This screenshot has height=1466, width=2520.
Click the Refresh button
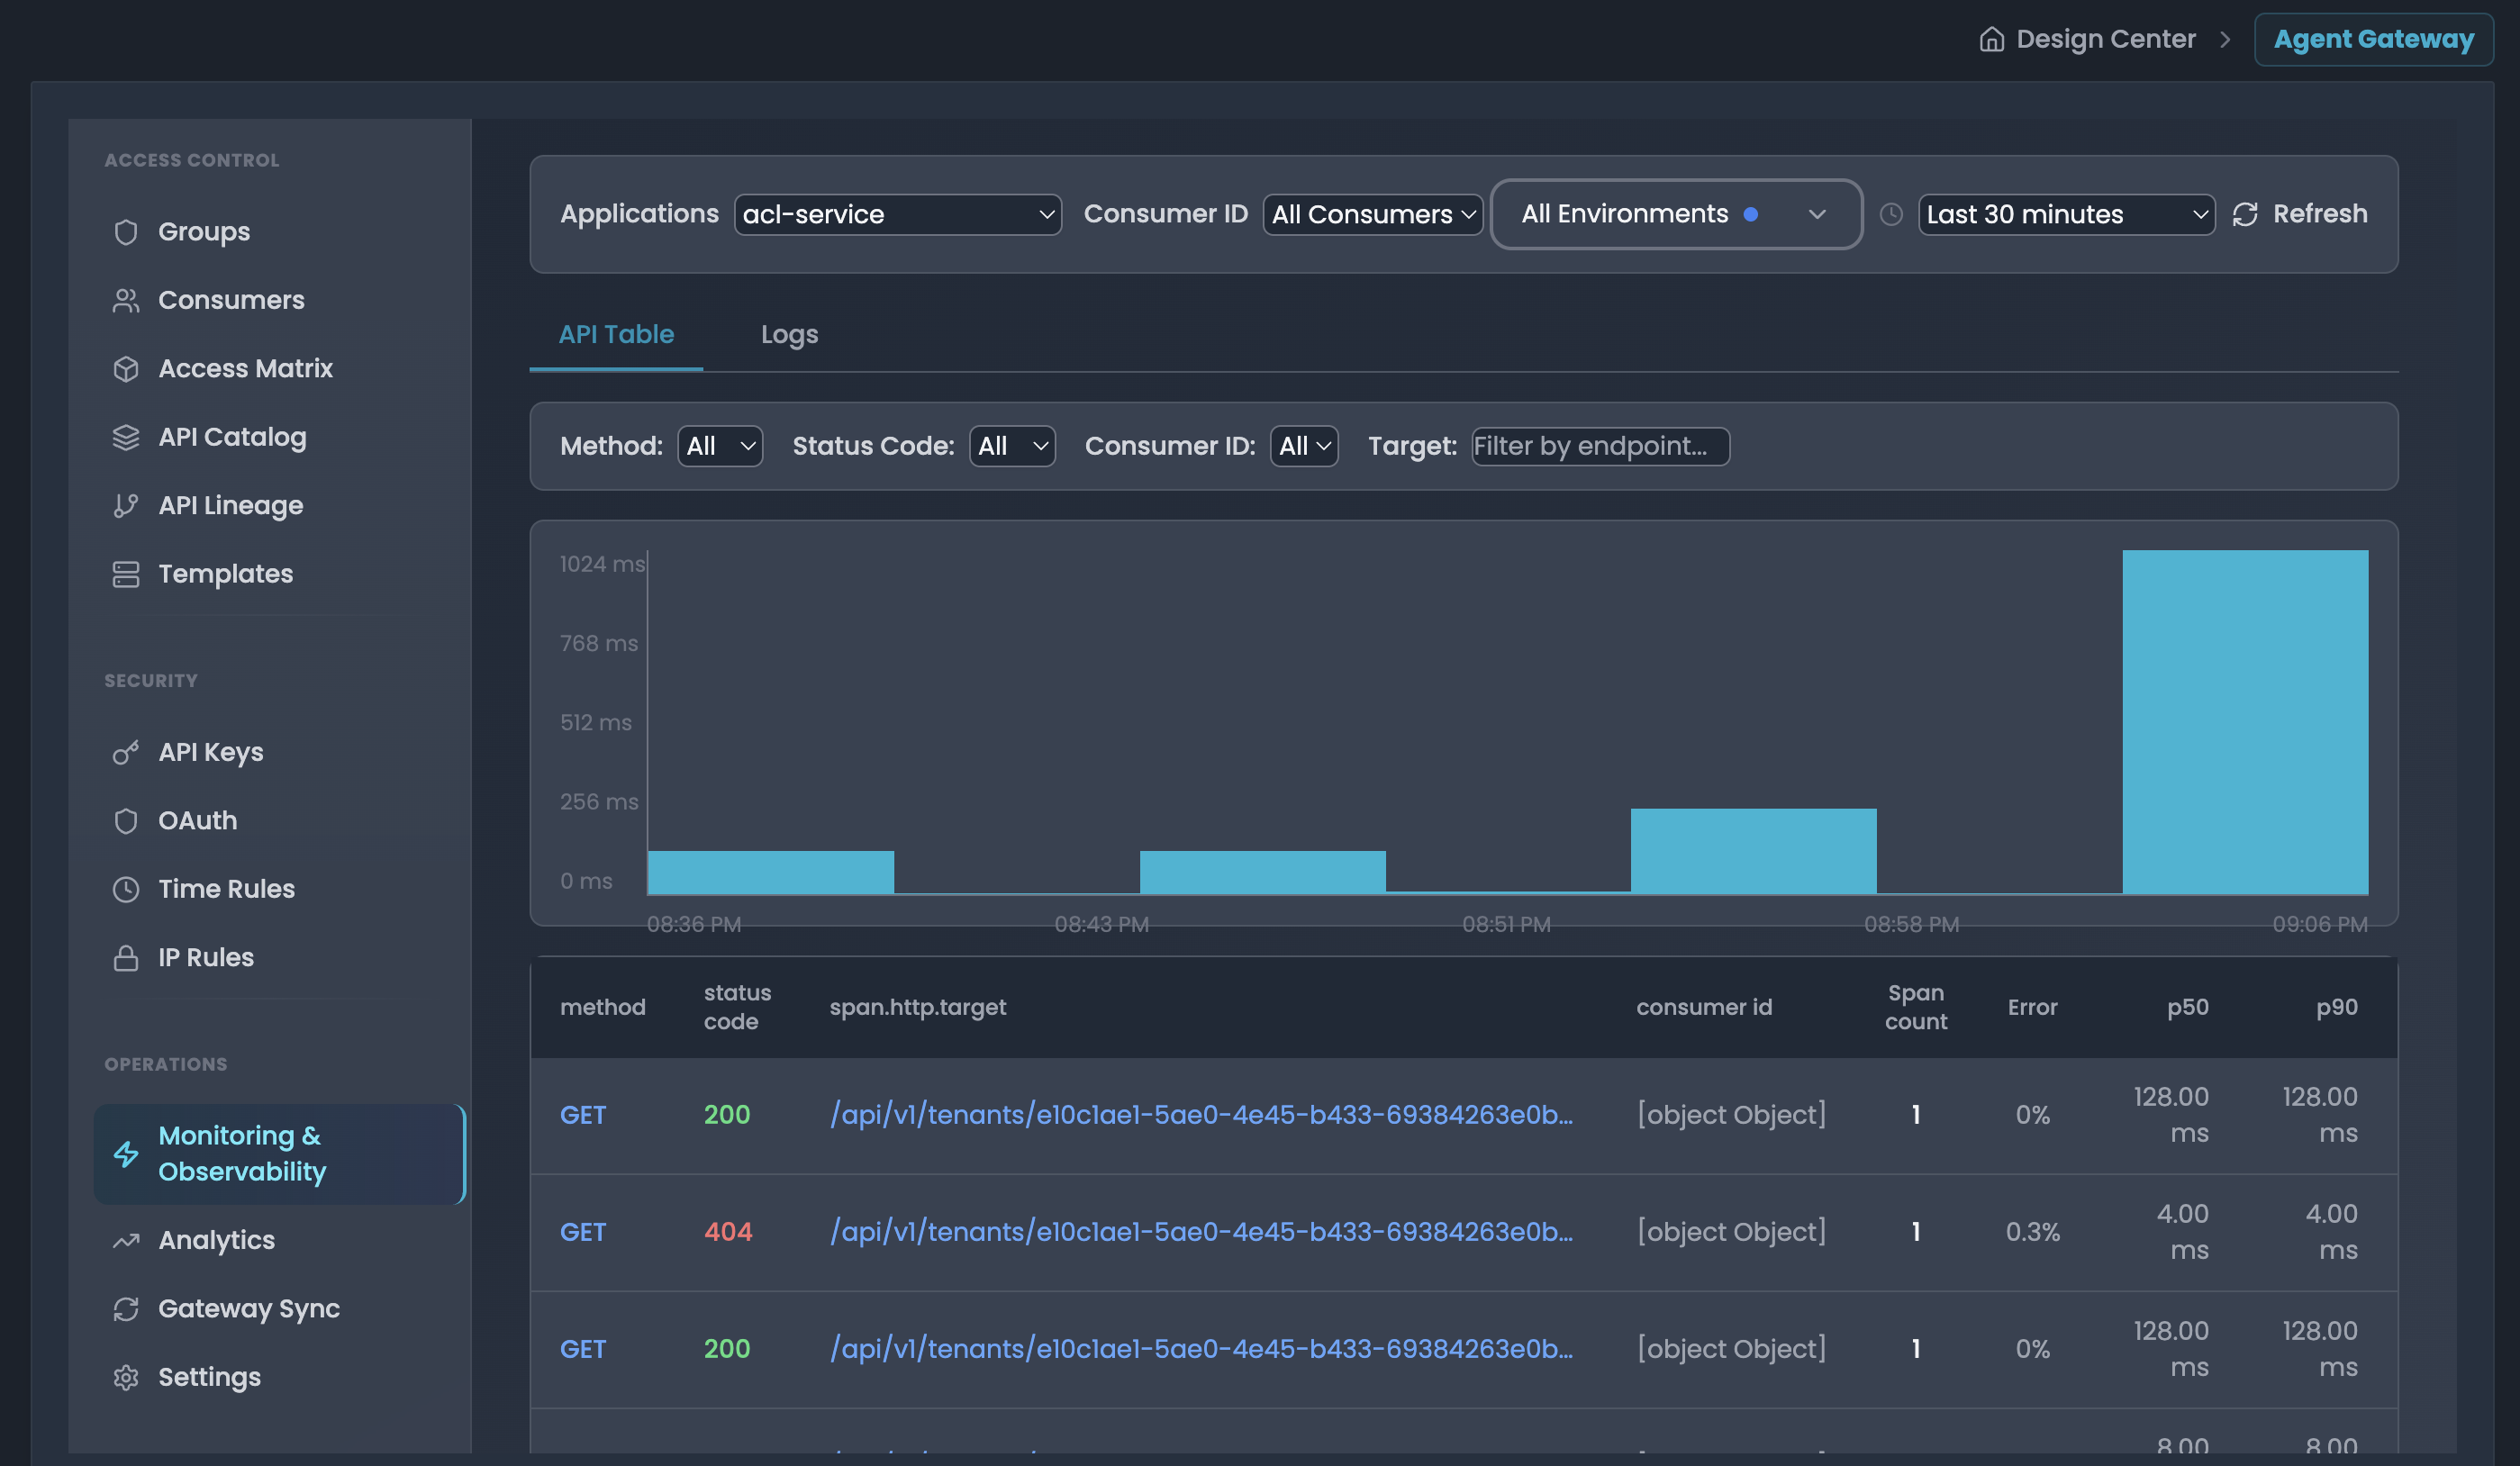point(2300,214)
